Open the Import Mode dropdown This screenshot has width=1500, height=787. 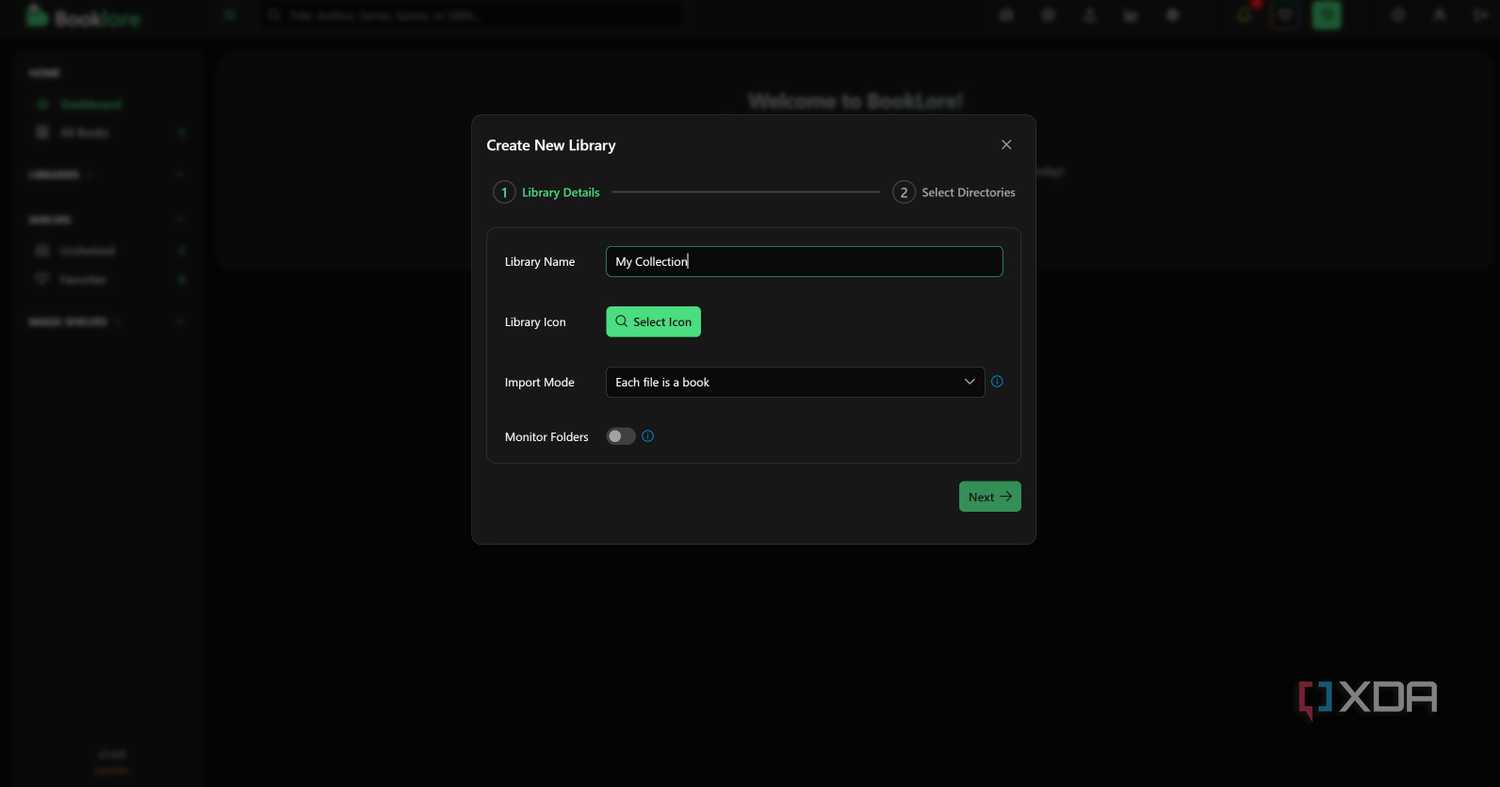[x=795, y=382]
